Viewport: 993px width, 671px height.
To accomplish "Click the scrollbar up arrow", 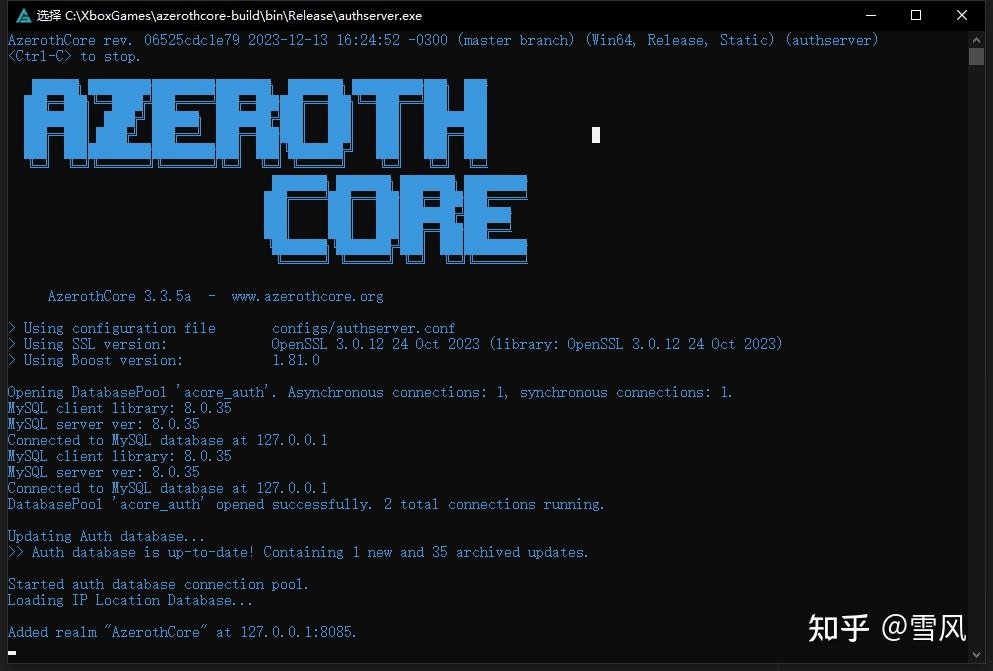I will coord(976,38).
